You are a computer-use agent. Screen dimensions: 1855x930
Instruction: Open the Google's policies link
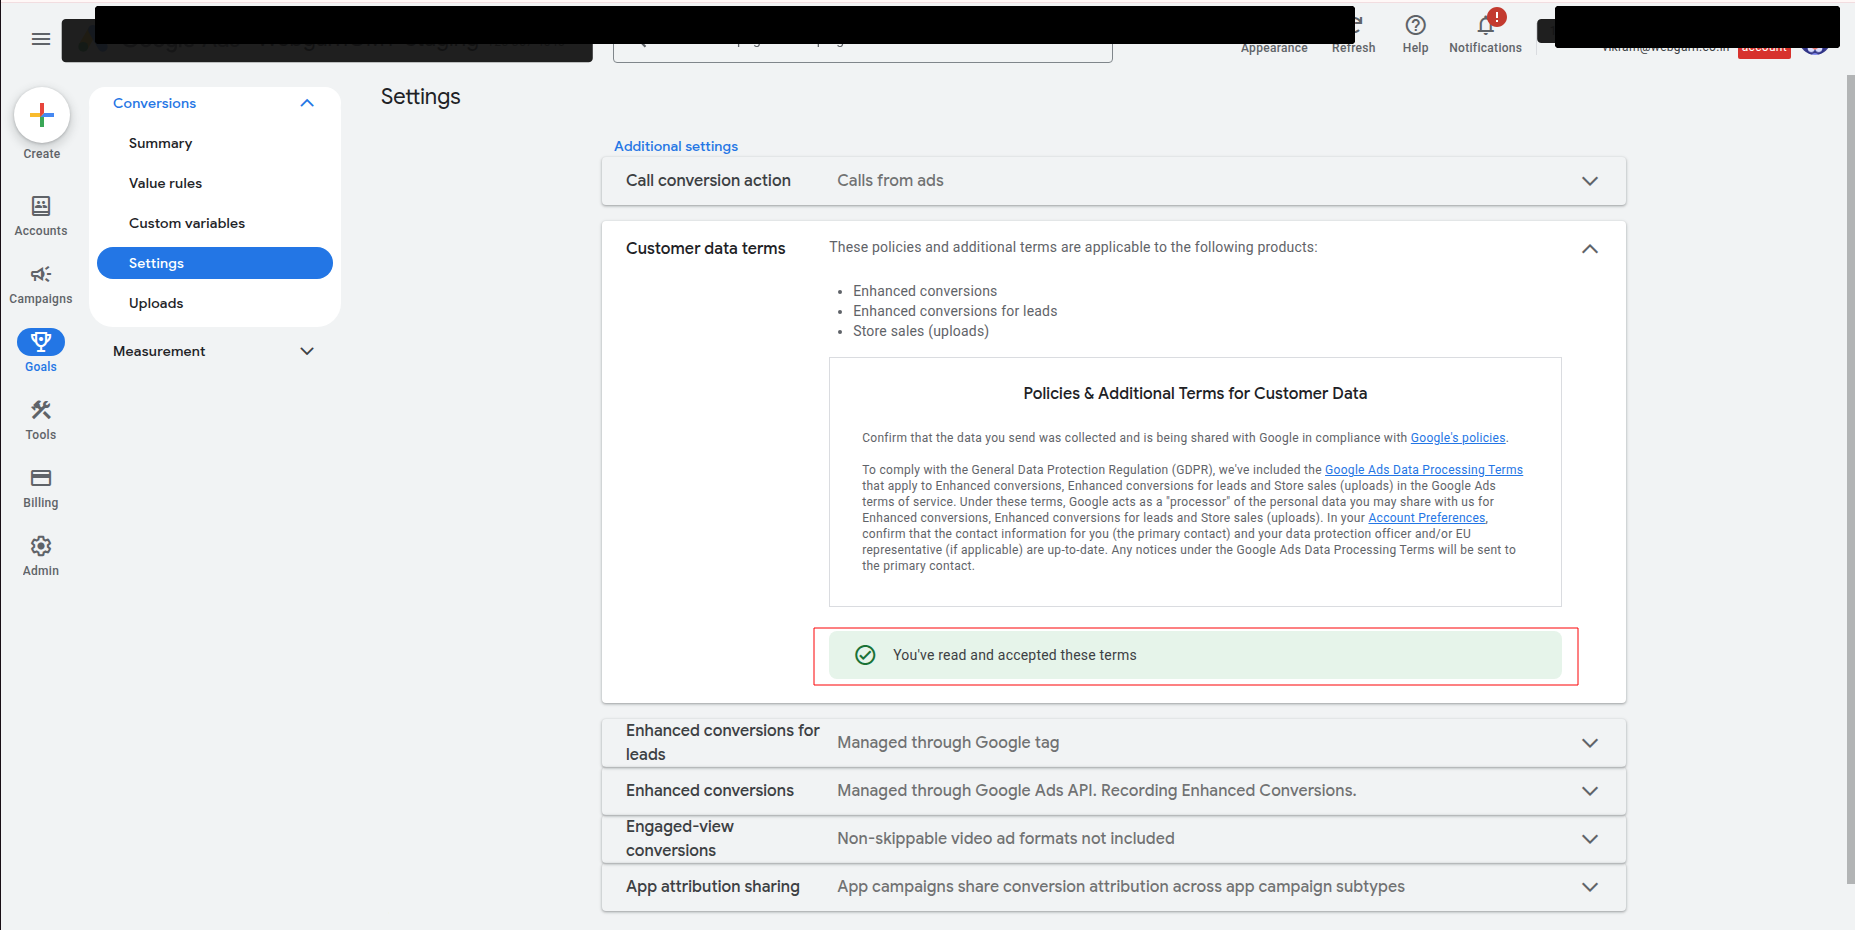[x=1457, y=438]
